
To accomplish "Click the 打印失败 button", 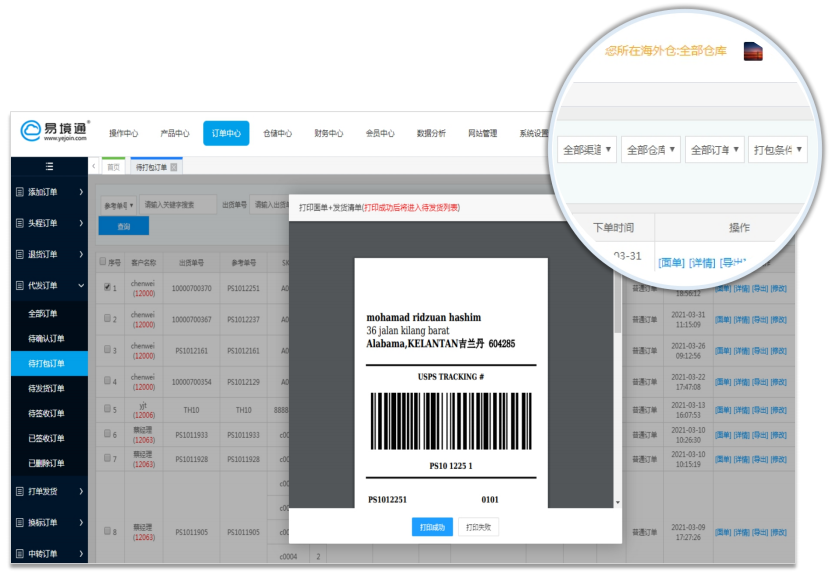I will pos(478,527).
